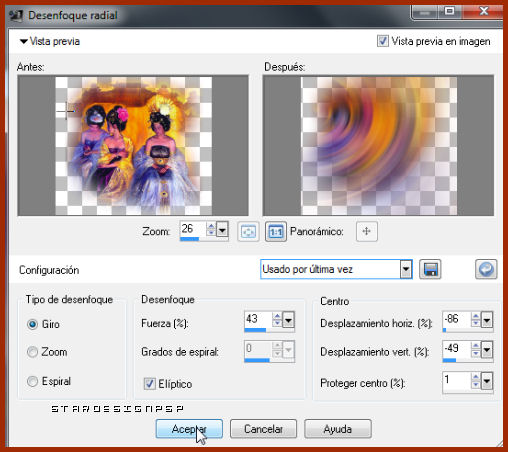The image size is (508, 452).
Task: Click the Aceptar button
Action: click(189, 429)
